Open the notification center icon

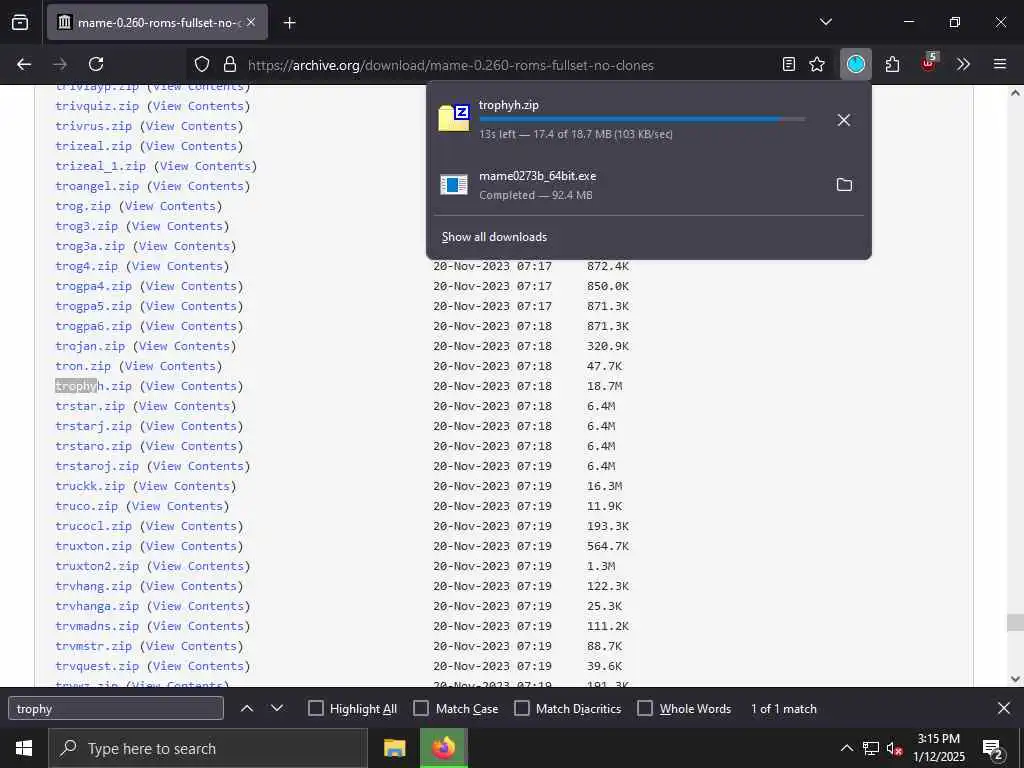click(x=992, y=749)
